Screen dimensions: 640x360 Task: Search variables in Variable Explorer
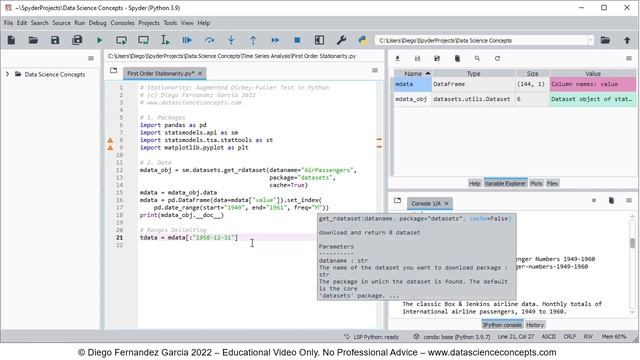pos(477,58)
